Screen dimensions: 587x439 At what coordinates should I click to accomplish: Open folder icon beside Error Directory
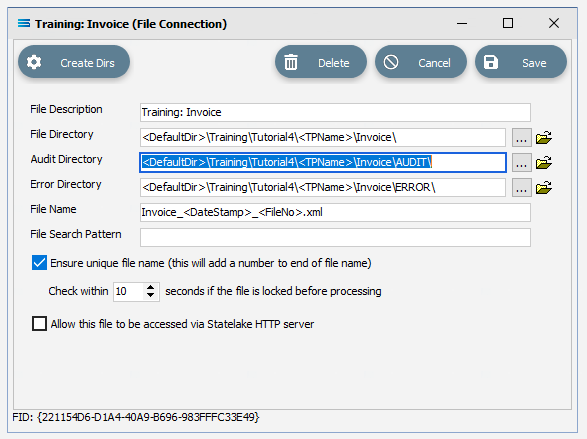click(x=544, y=187)
